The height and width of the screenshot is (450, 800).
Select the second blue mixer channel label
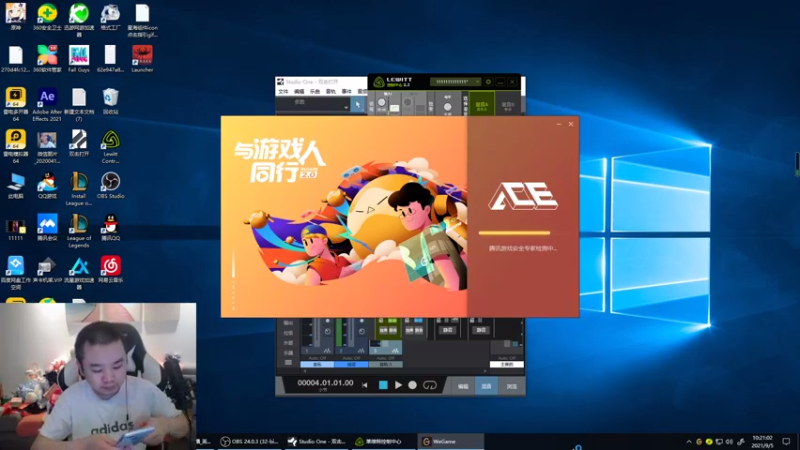click(x=351, y=364)
